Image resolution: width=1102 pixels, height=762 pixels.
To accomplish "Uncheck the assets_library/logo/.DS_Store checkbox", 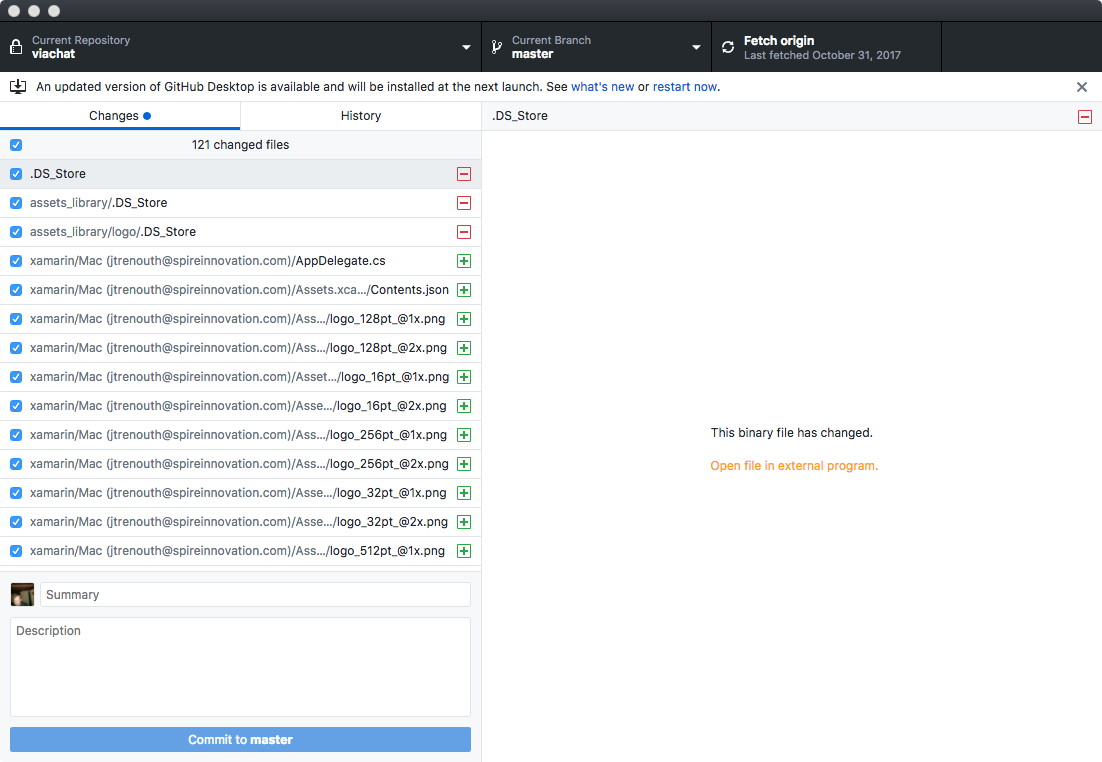I will coord(16,232).
